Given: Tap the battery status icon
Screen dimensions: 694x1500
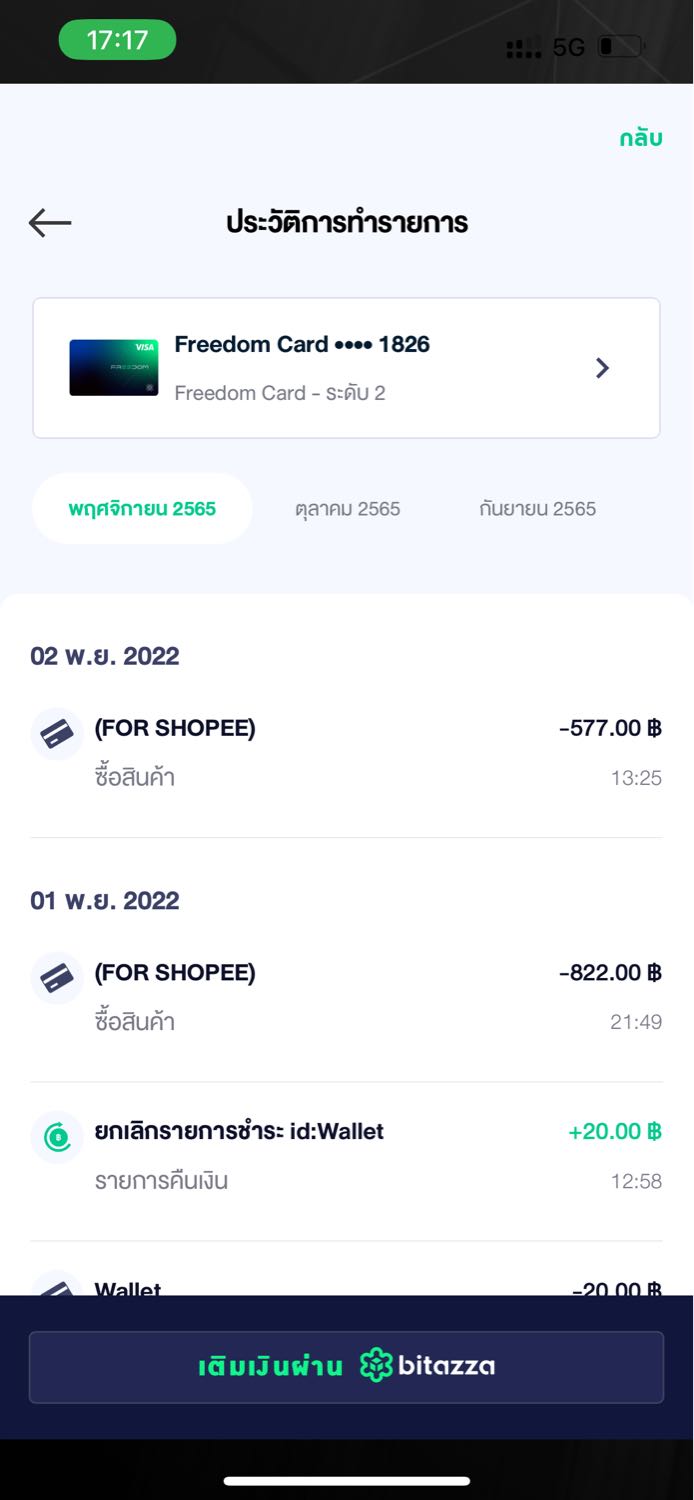Looking at the screenshot, I should point(621,47).
